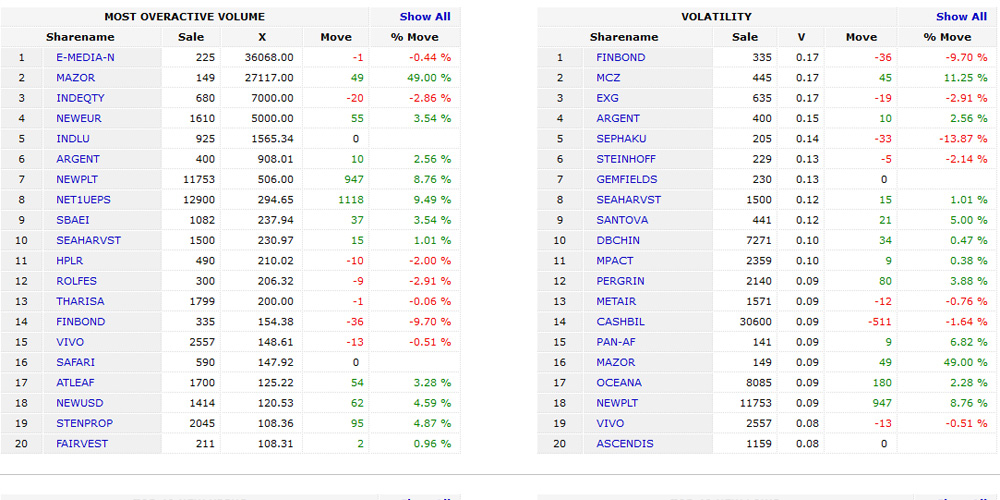This screenshot has width=1000, height=500.
Task: Open the GEMFIELDS share link
Action: [626, 180]
